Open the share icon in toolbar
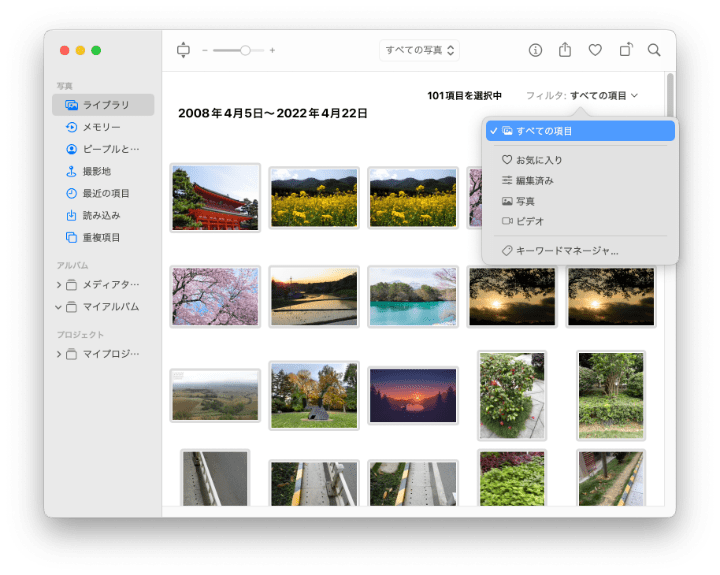The width and height of the screenshot is (720, 575). pos(565,50)
